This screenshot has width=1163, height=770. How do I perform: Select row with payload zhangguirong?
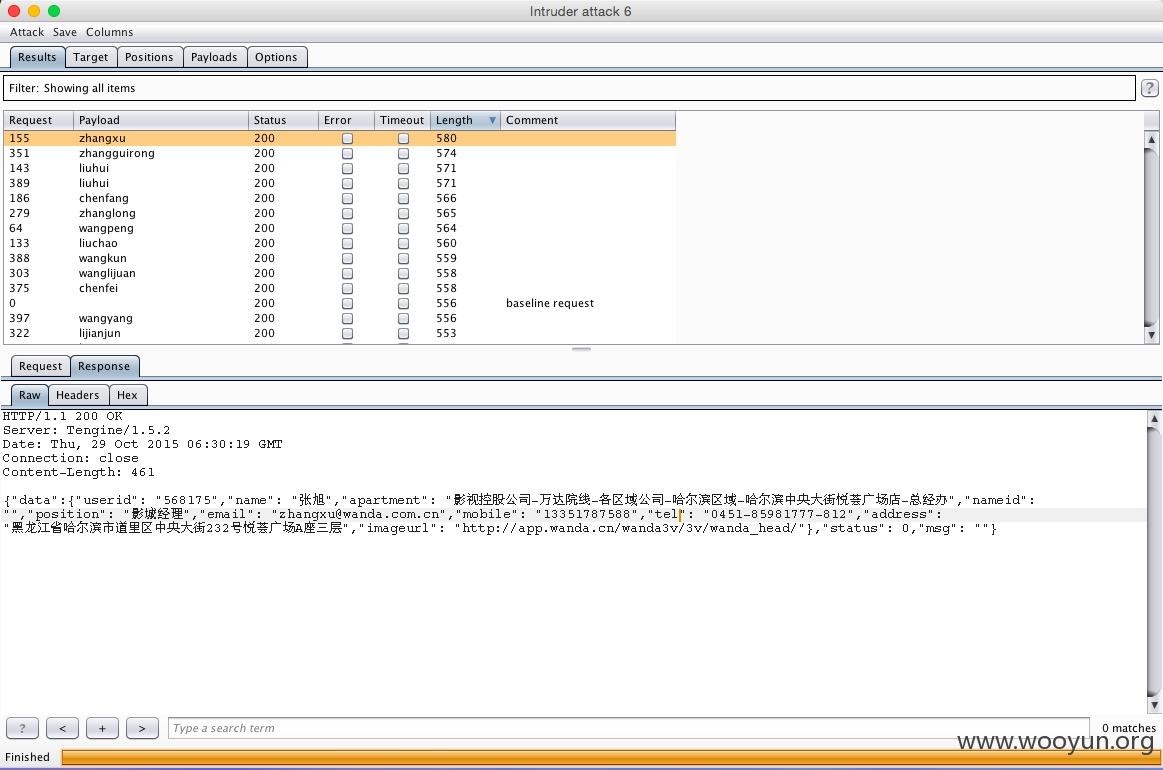(x=340, y=154)
